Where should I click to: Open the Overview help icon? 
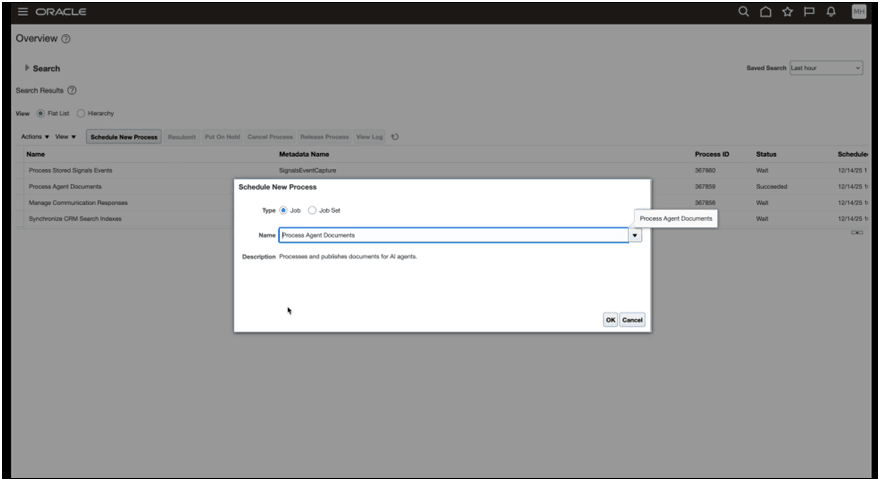click(x=66, y=39)
